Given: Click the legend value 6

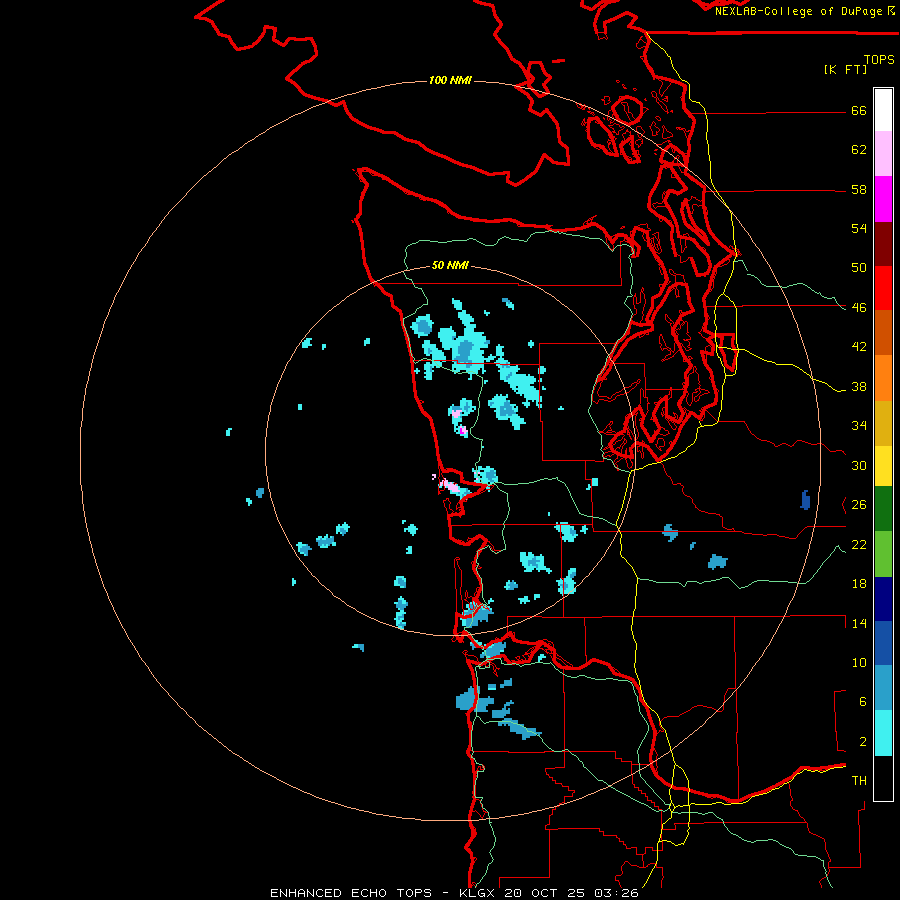Looking at the screenshot, I should 863,702.
